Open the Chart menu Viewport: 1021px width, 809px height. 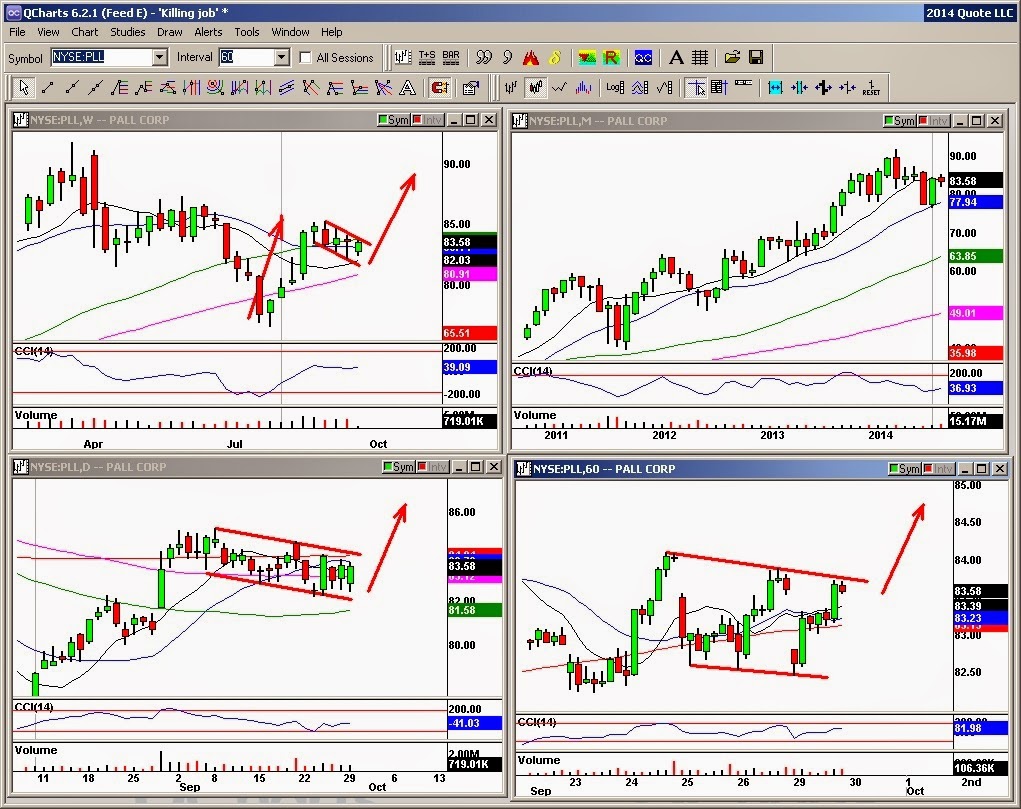click(x=85, y=32)
